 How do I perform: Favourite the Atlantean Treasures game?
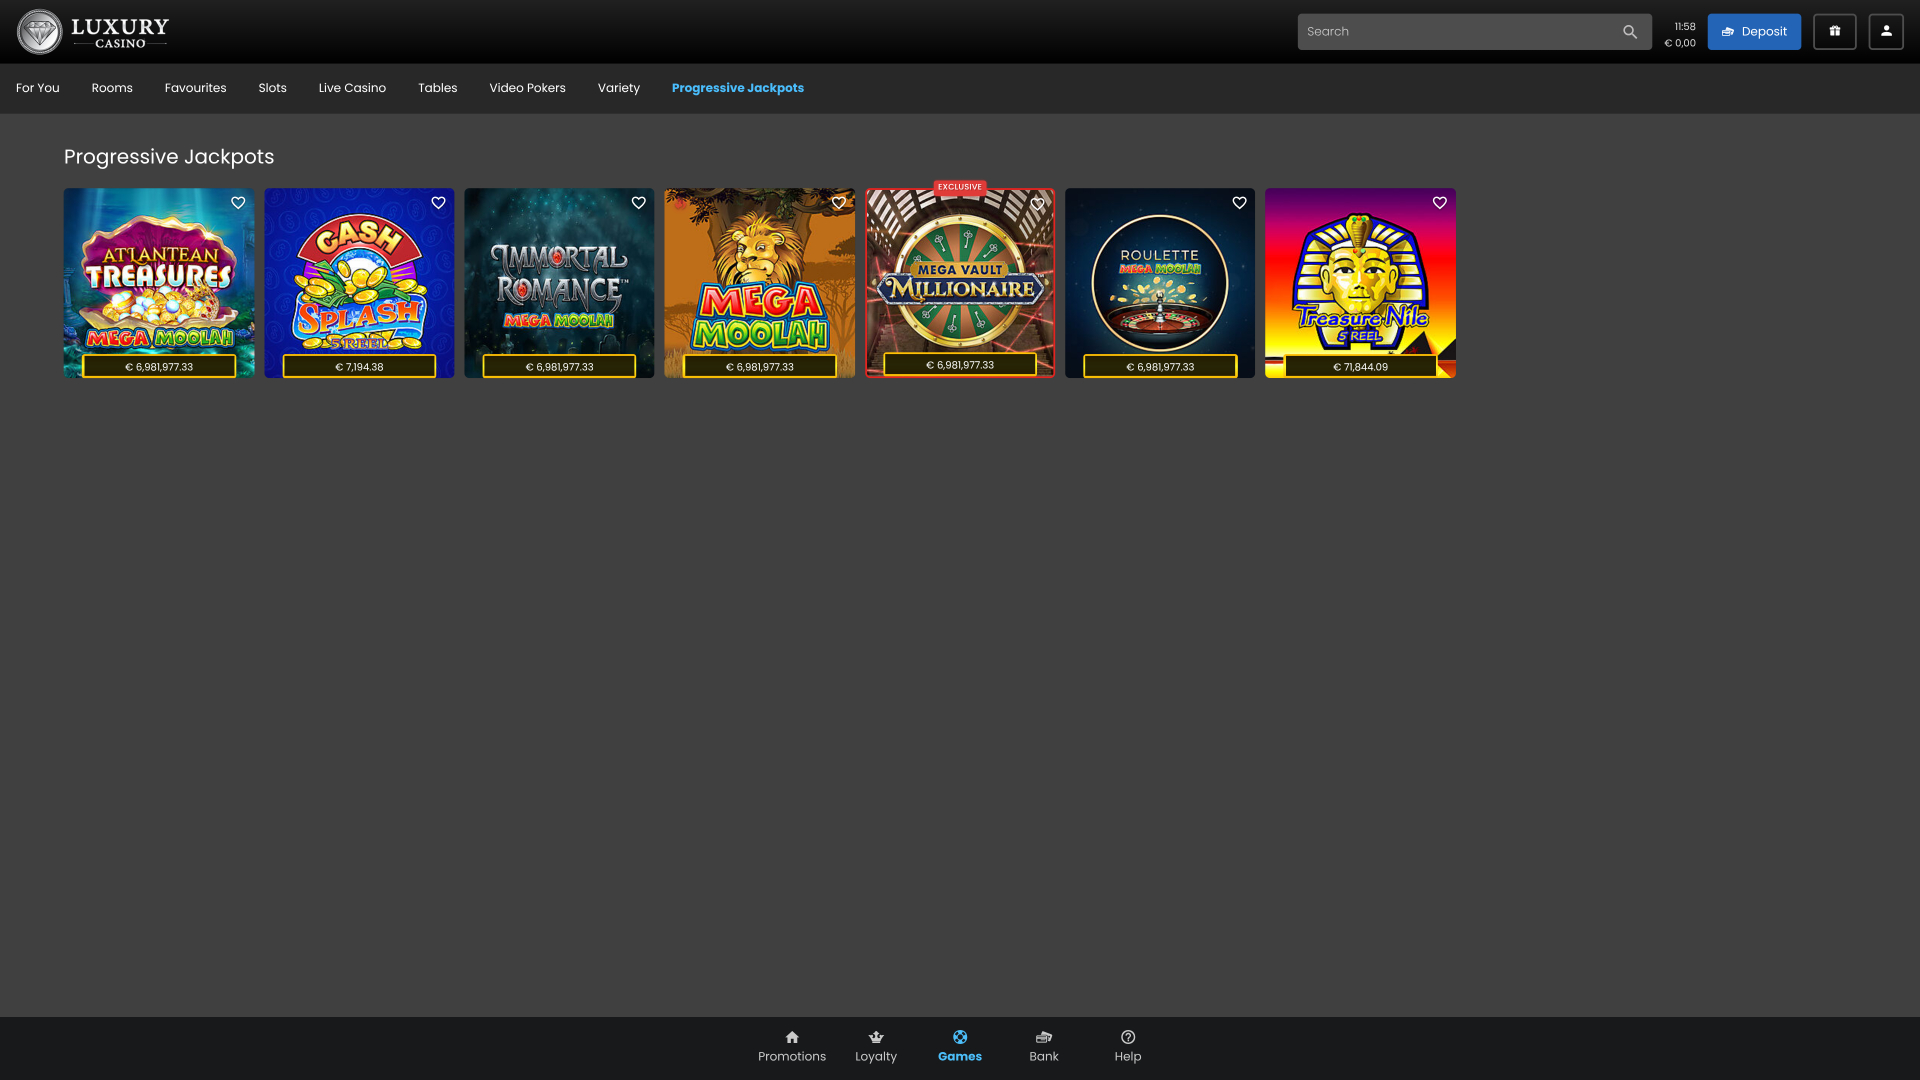pos(238,203)
